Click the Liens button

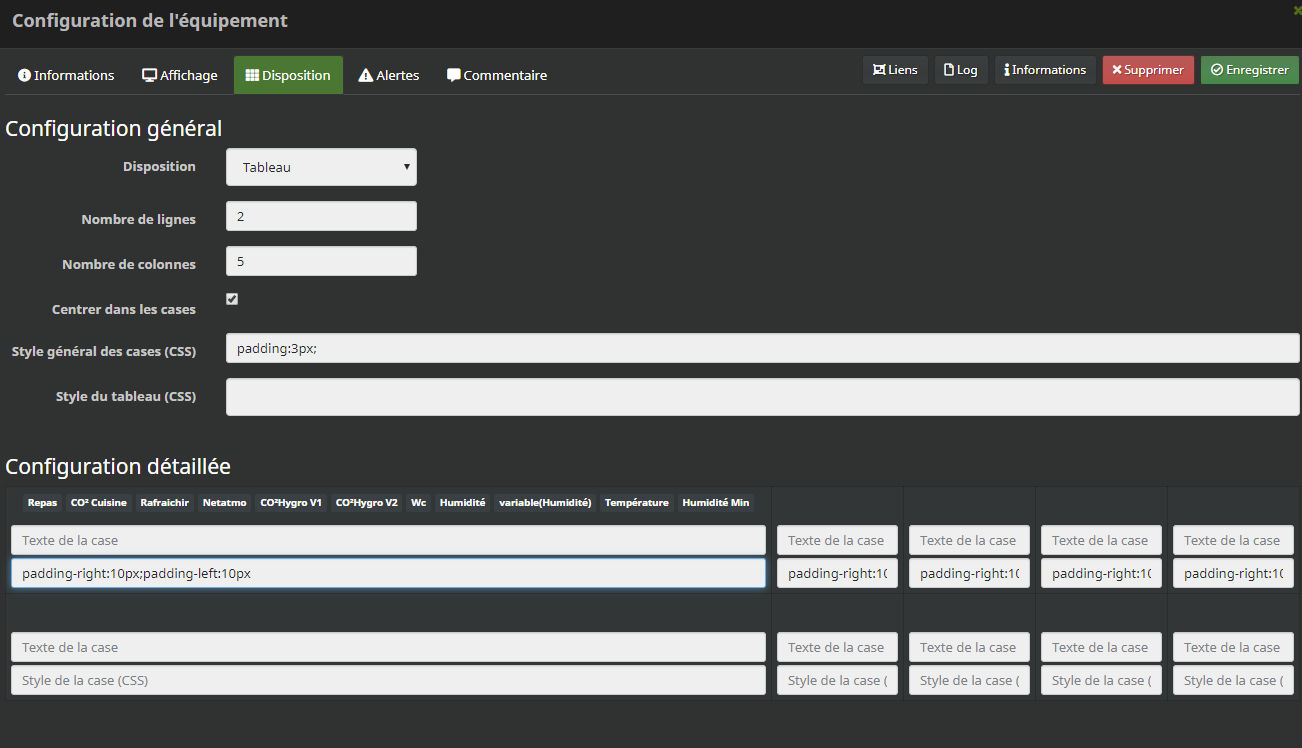(895, 70)
